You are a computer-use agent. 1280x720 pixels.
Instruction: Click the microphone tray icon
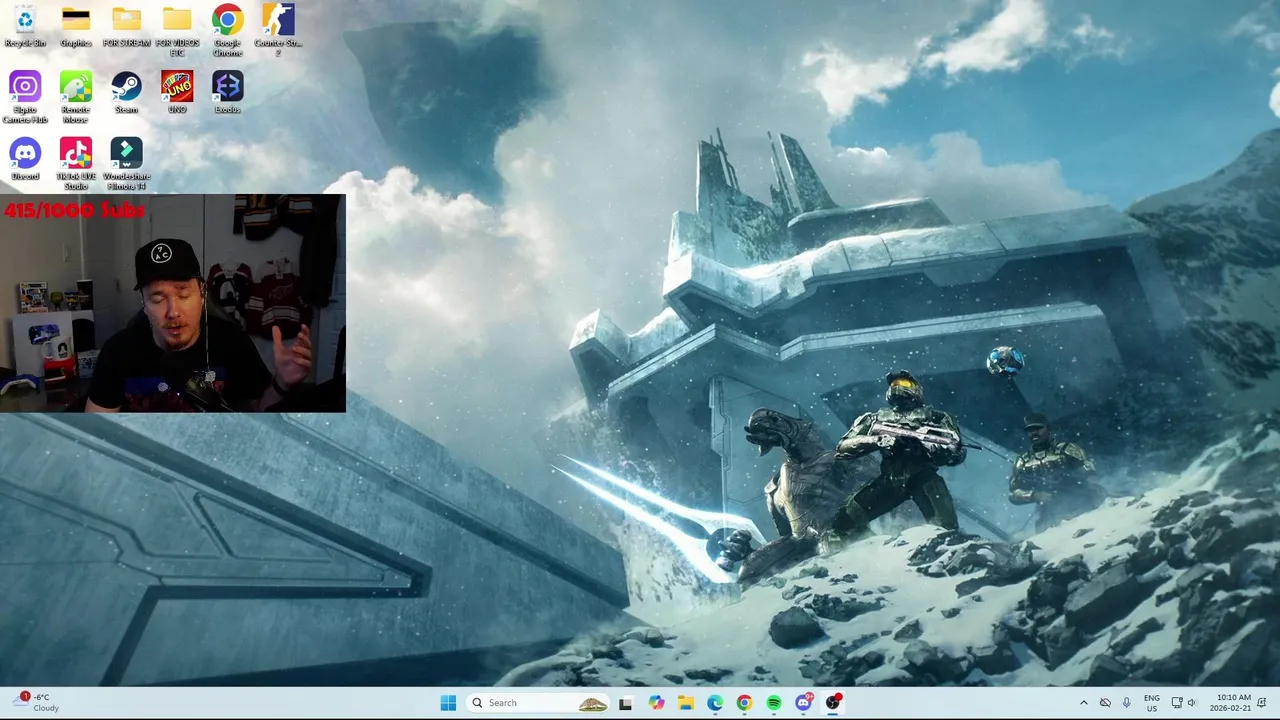pyautogui.click(x=1127, y=703)
